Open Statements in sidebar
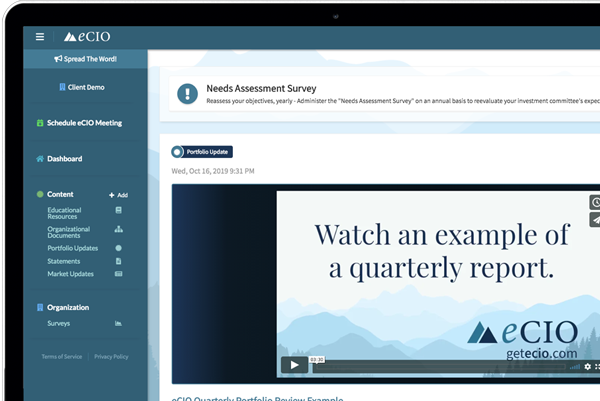Image resolution: width=600 pixels, height=401 pixels. 64,261
